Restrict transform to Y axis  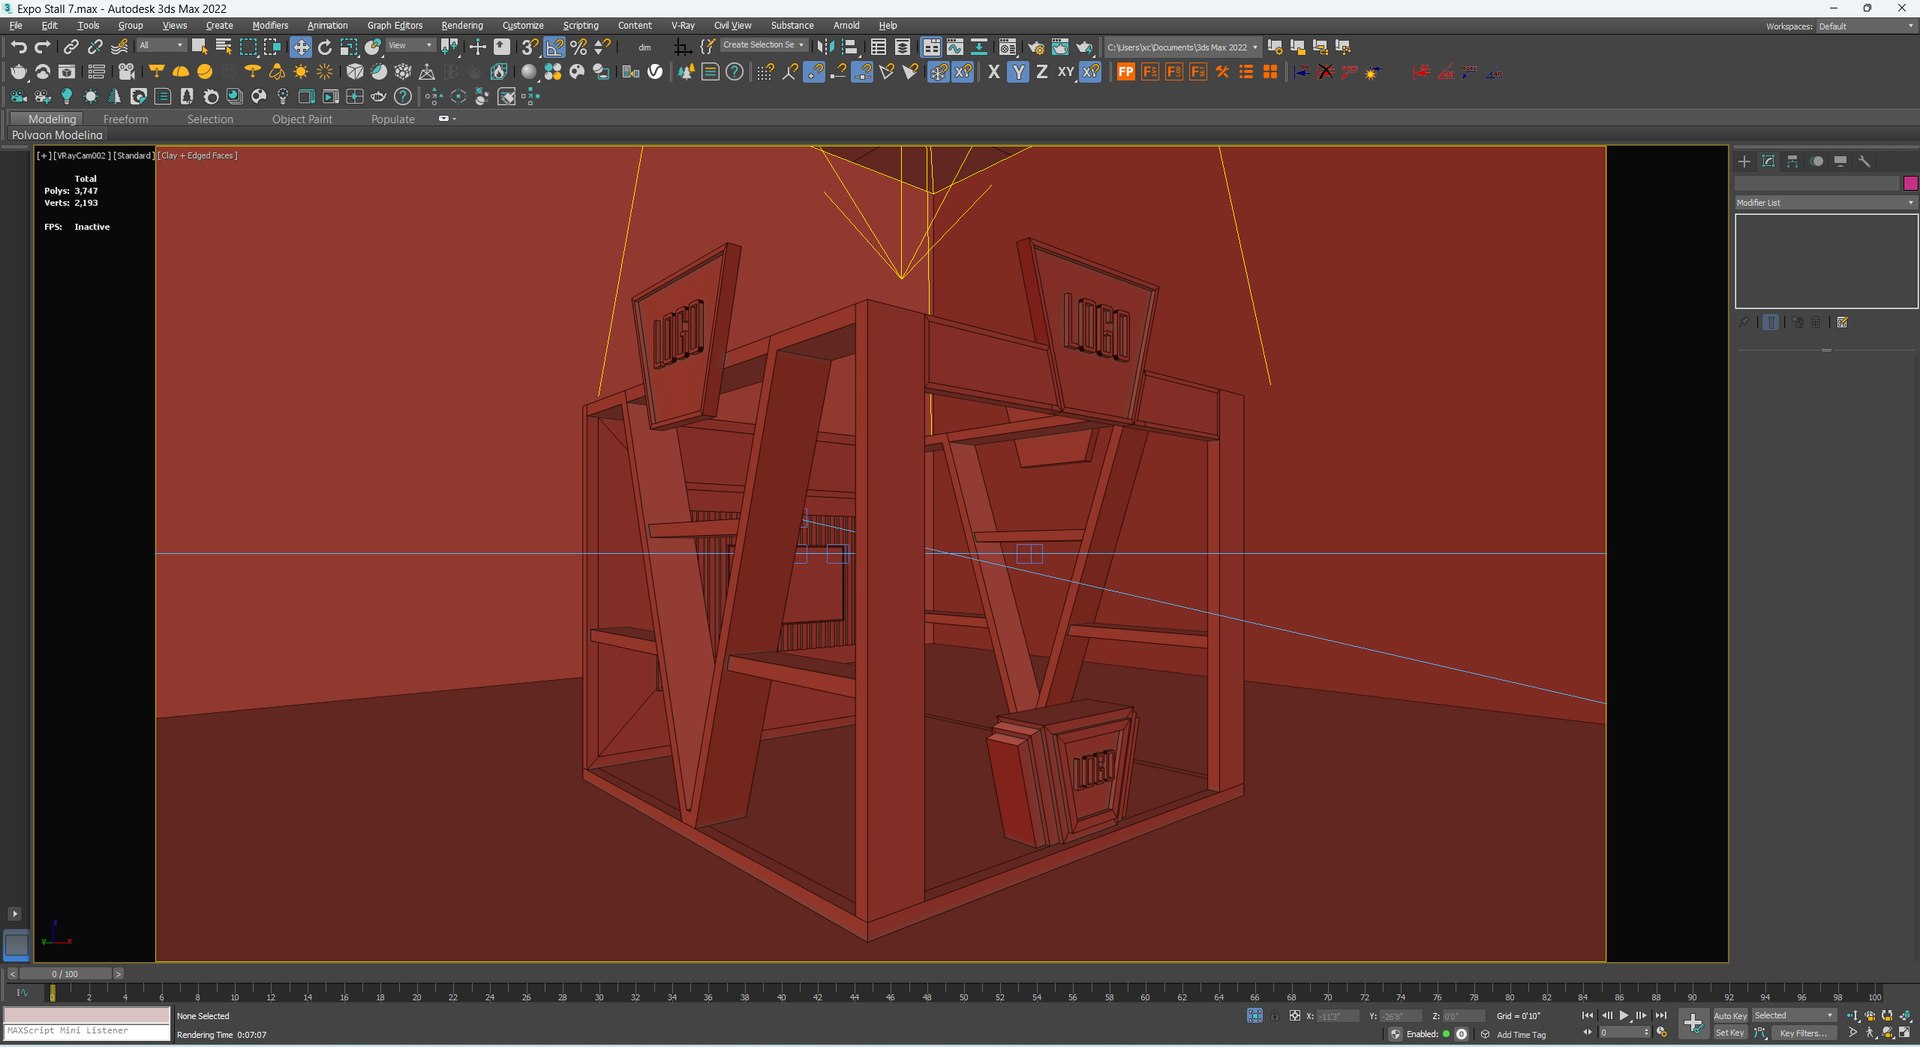[x=1018, y=72]
